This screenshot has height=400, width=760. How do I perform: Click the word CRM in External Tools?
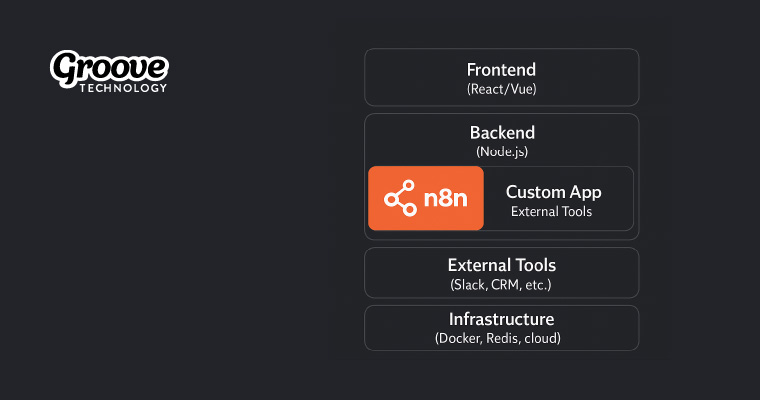[x=506, y=285]
